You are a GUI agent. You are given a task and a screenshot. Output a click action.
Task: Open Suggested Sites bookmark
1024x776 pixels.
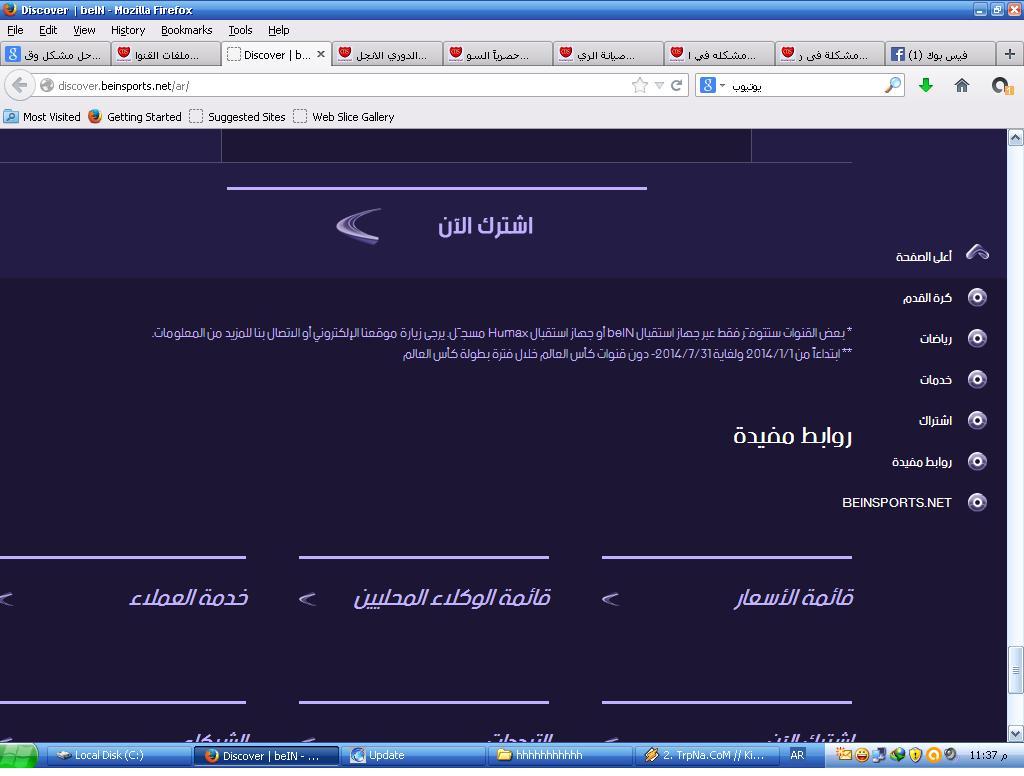[x=238, y=117]
